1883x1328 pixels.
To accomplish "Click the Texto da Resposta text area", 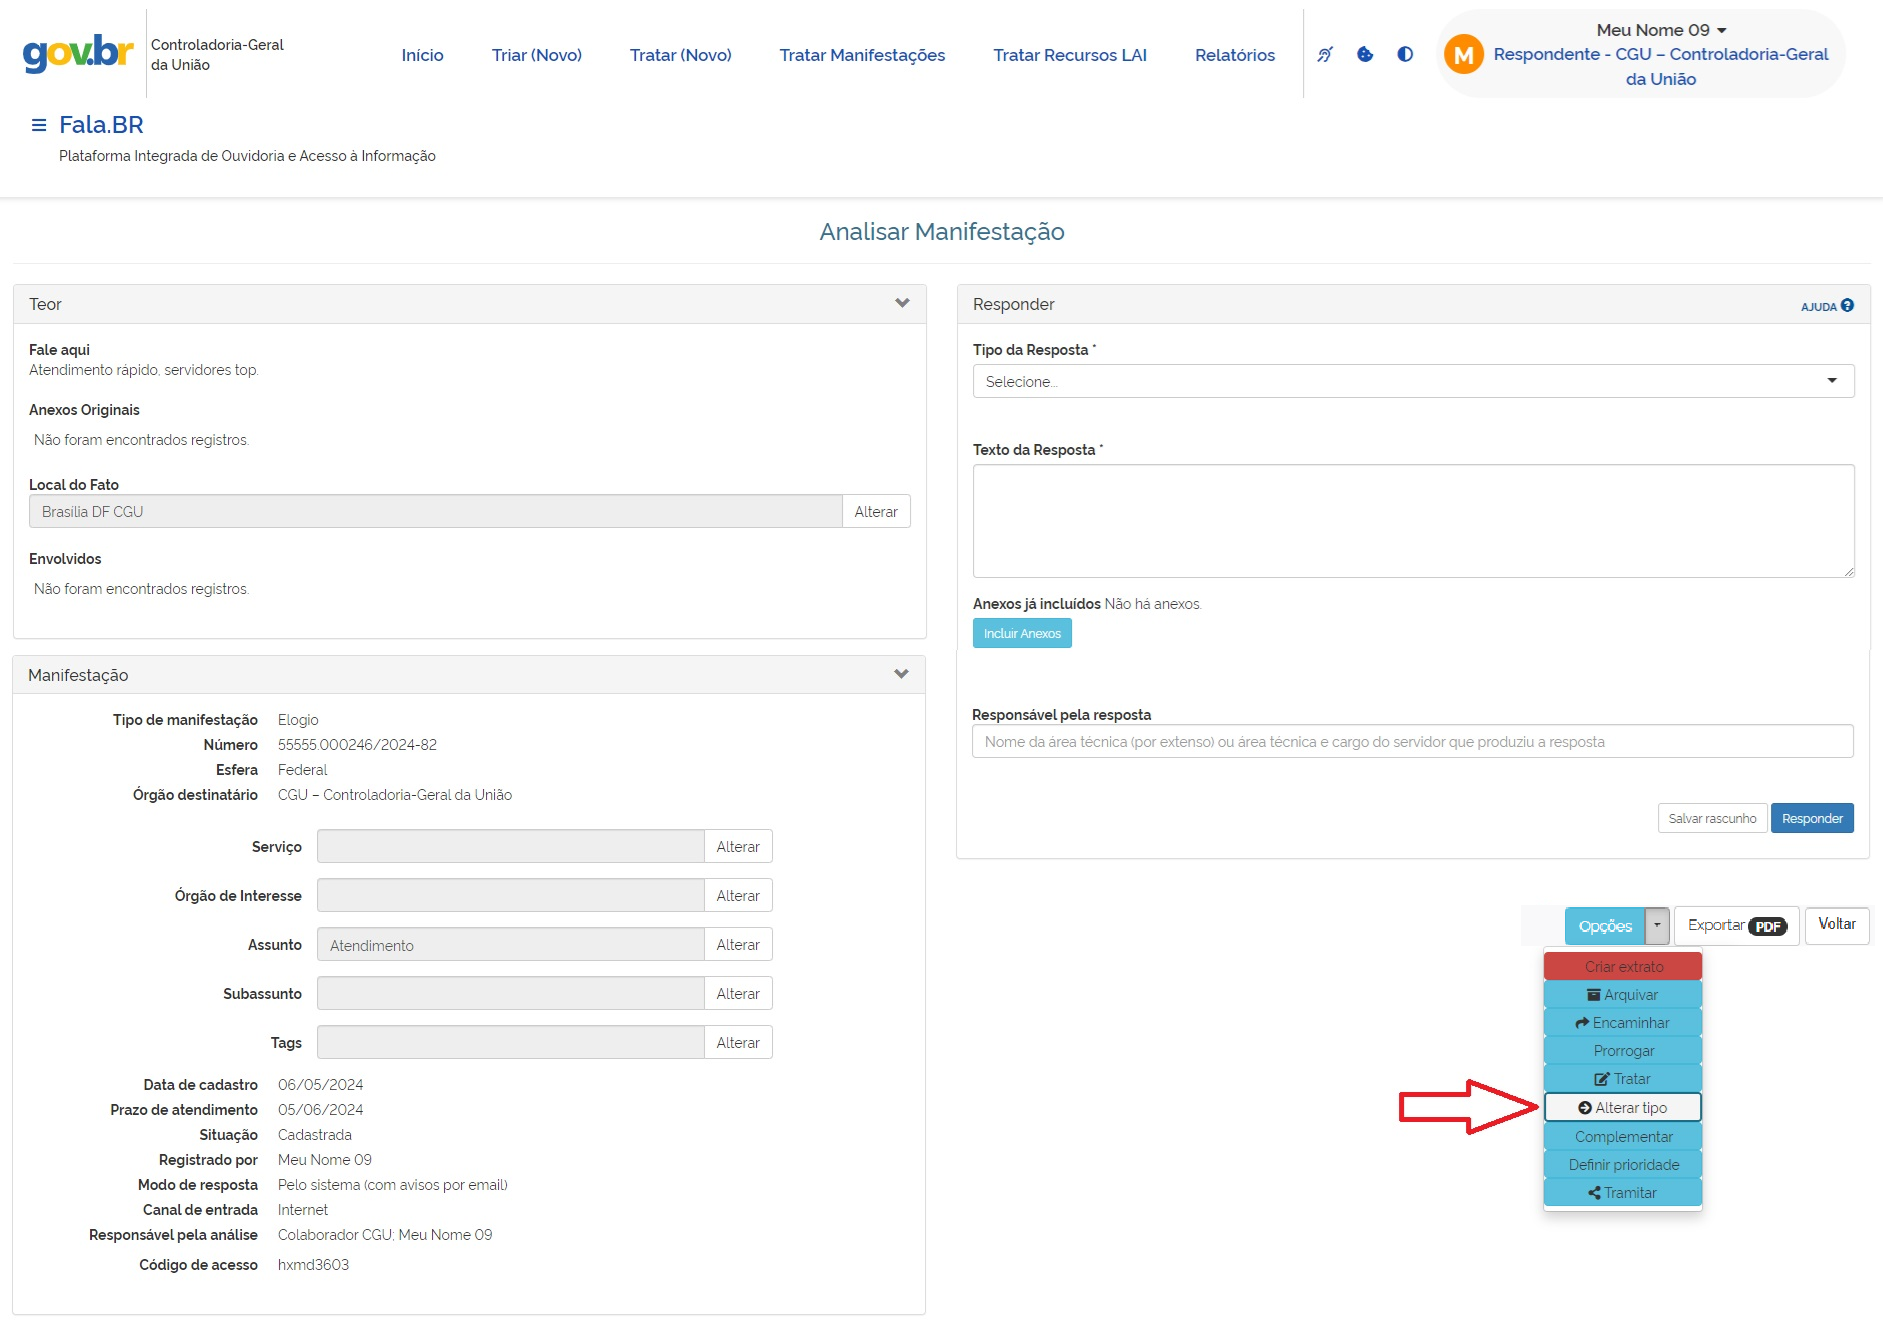I will click(1412, 521).
